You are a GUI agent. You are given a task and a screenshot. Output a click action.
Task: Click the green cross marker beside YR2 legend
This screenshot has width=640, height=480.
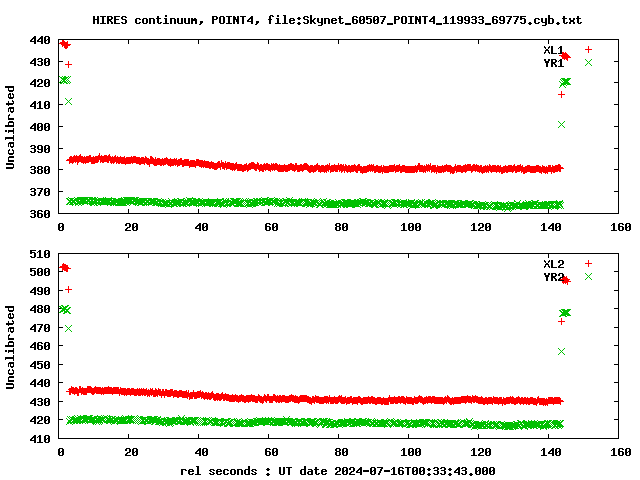(588, 277)
